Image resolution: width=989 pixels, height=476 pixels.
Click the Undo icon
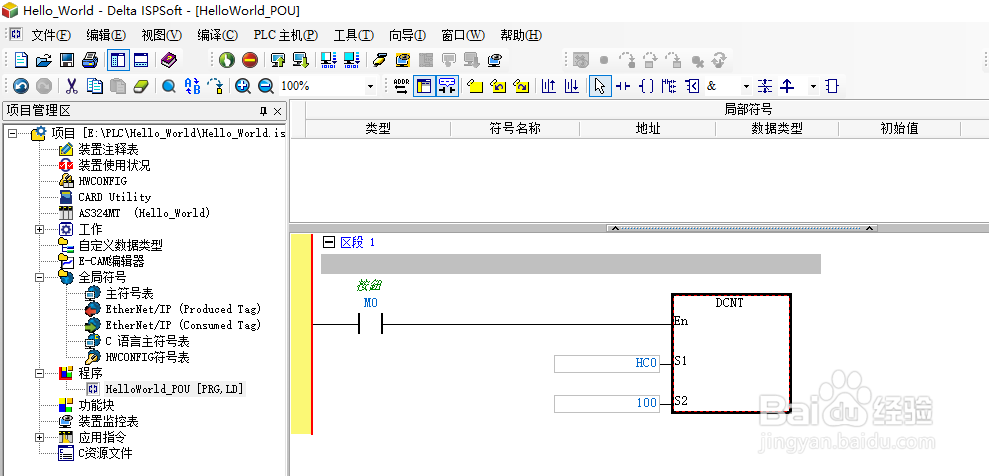(x=21, y=86)
